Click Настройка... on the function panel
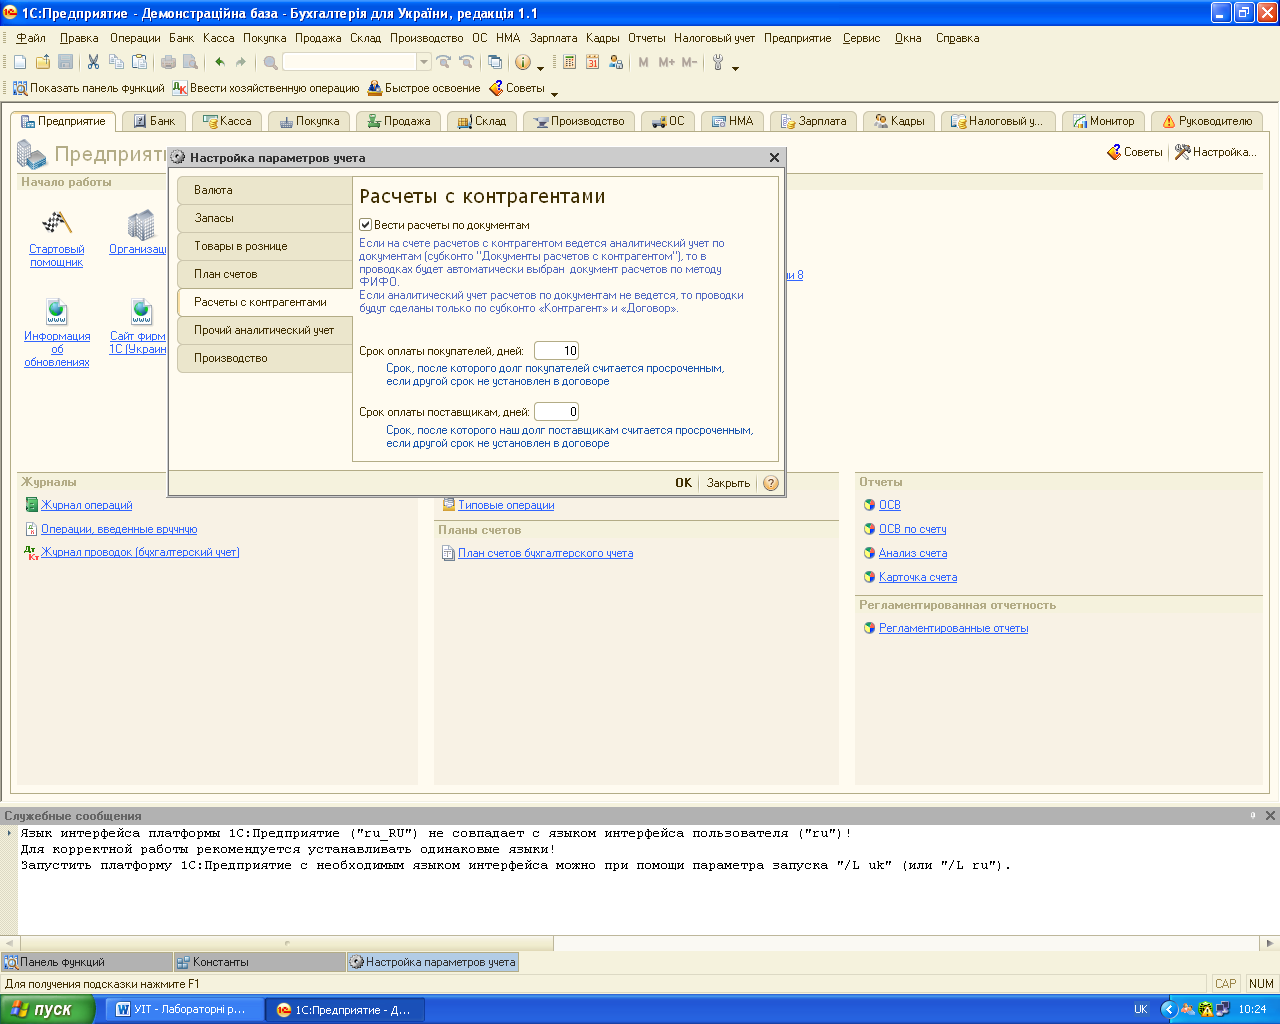This screenshot has height=1024, width=1280. pyautogui.click(x=1215, y=152)
